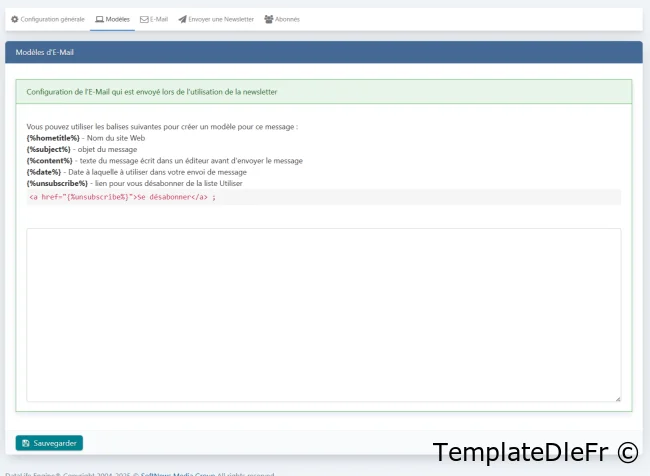
Task: Go to Envoyer une Newsletter tab
Action: [x=221, y=19]
